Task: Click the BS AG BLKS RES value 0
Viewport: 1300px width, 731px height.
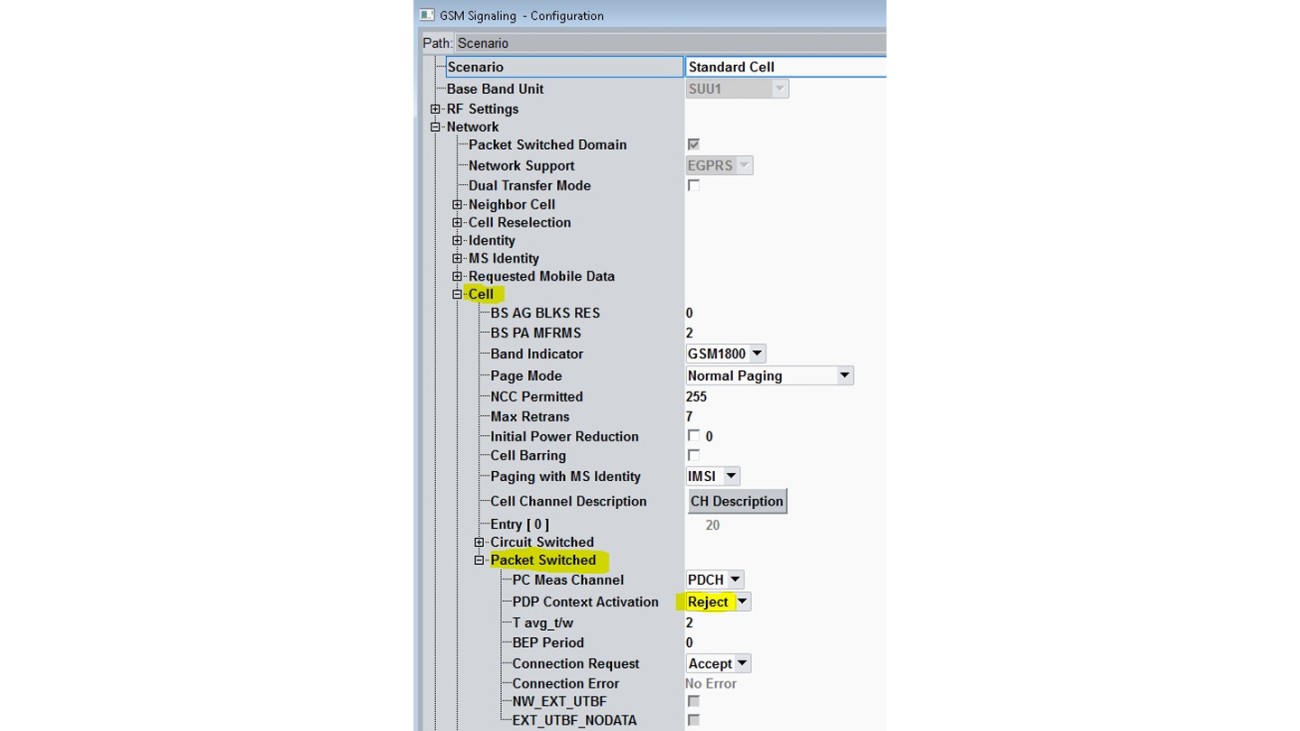Action: pyautogui.click(x=689, y=313)
